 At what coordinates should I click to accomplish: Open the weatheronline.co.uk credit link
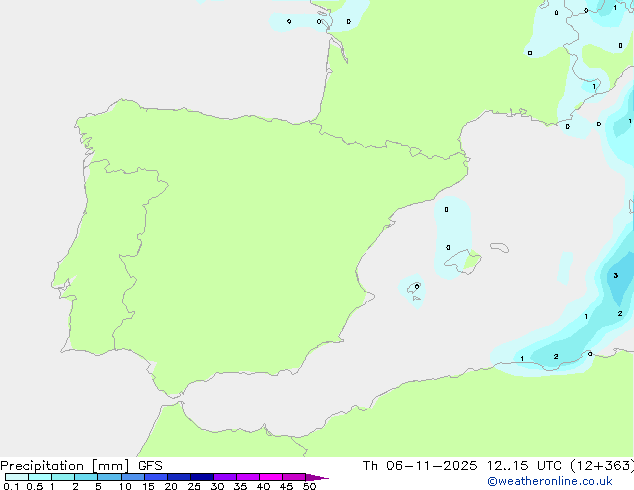[x=550, y=481]
